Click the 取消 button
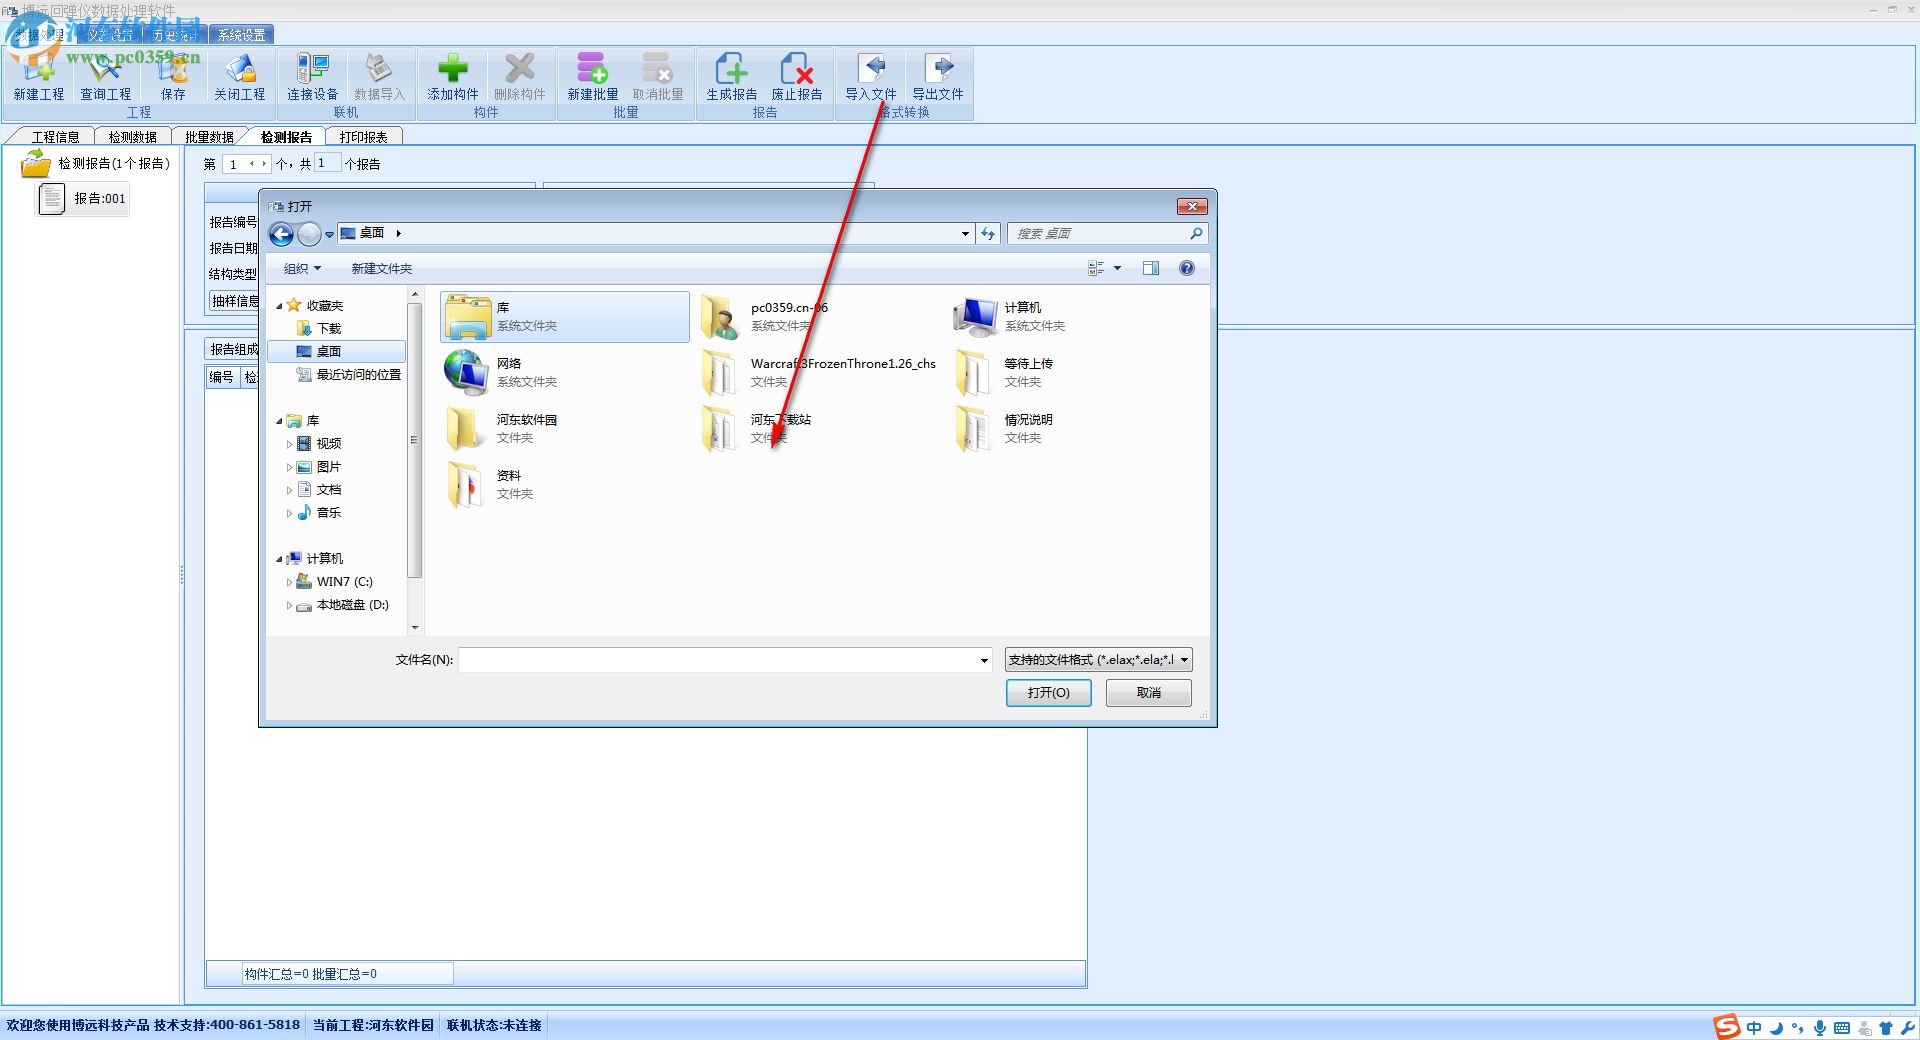 point(1148,693)
